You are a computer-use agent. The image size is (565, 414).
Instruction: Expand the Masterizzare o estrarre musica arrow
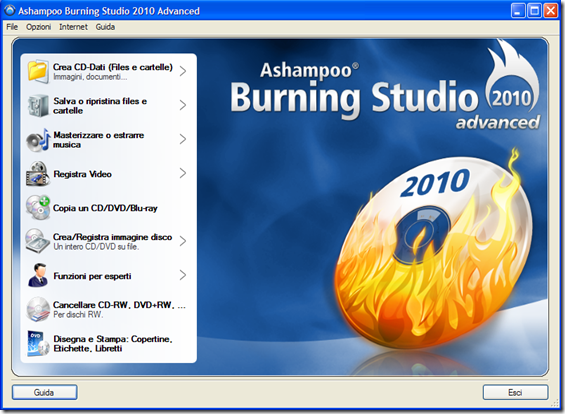click(x=183, y=139)
